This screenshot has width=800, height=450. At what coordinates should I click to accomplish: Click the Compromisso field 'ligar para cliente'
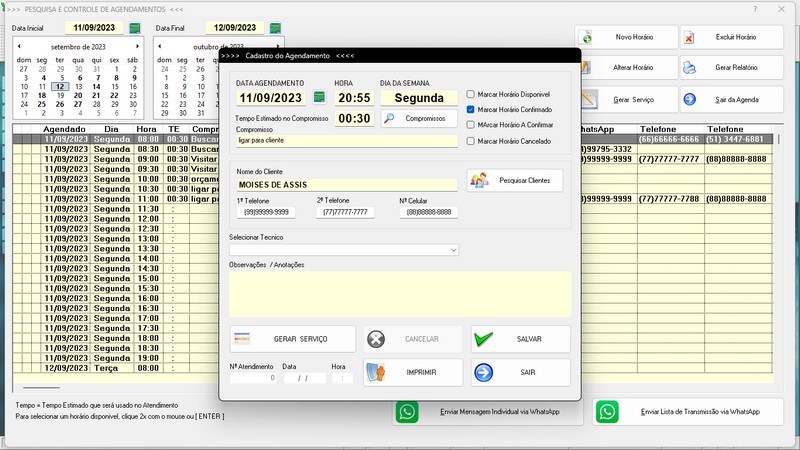[346, 141]
